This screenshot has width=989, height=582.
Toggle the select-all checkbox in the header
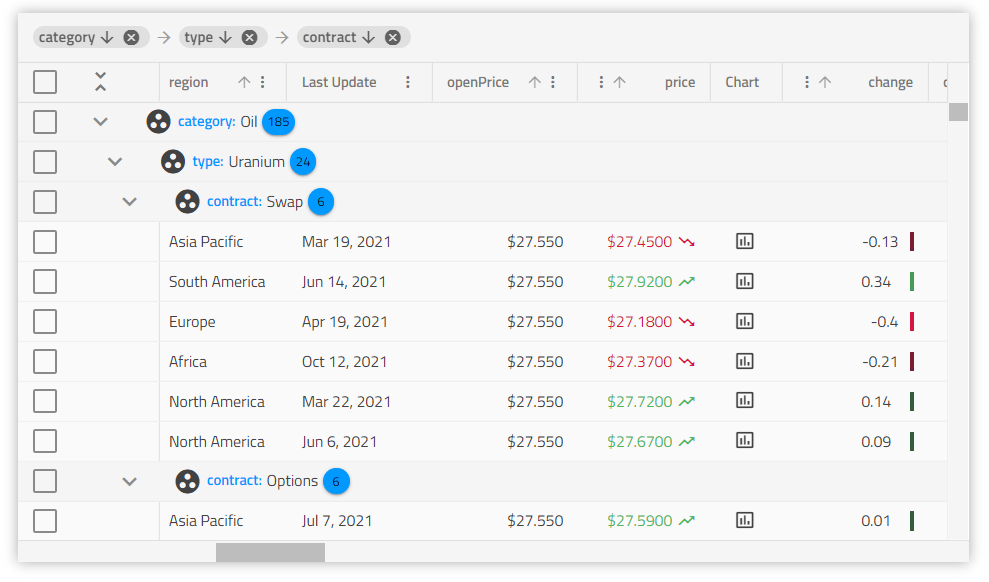(x=44, y=82)
